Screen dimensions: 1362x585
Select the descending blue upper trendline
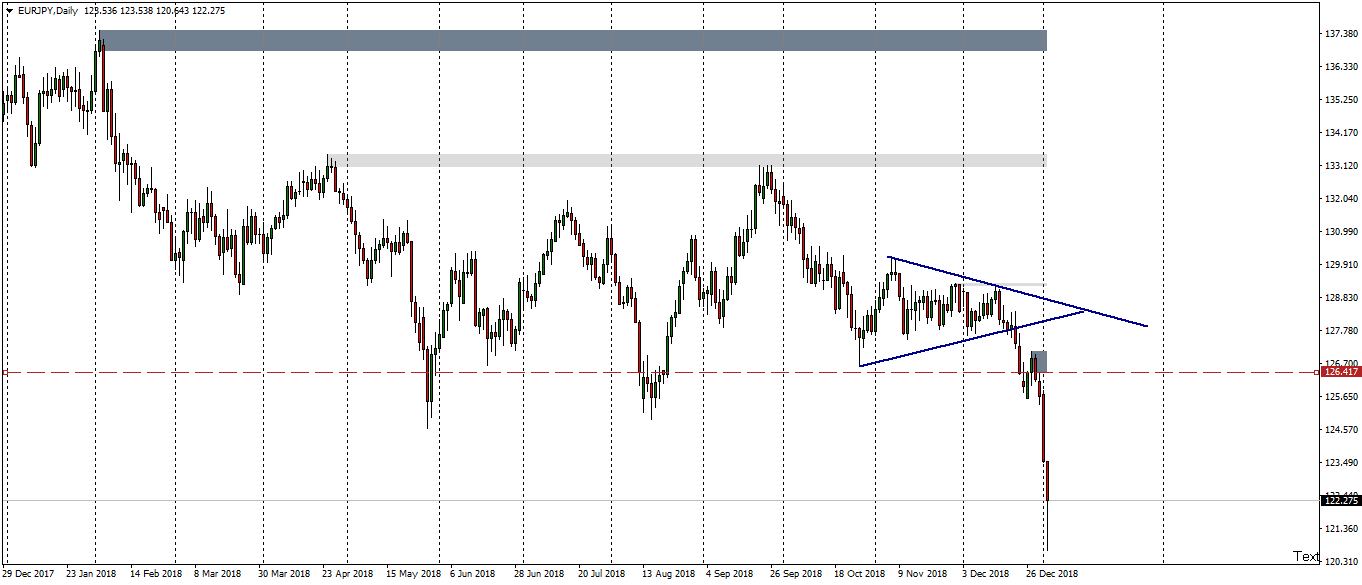coord(1017,292)
